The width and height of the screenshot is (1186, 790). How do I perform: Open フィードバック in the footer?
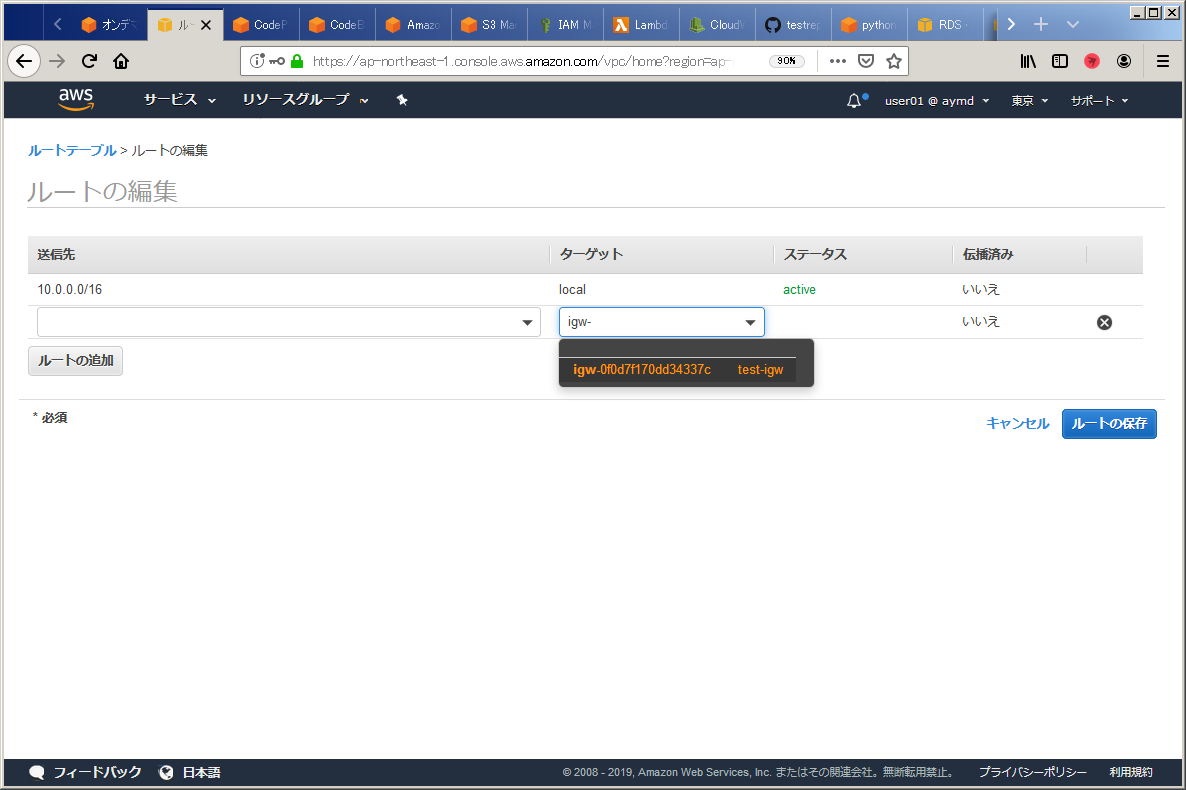click(x=85, y=772)
